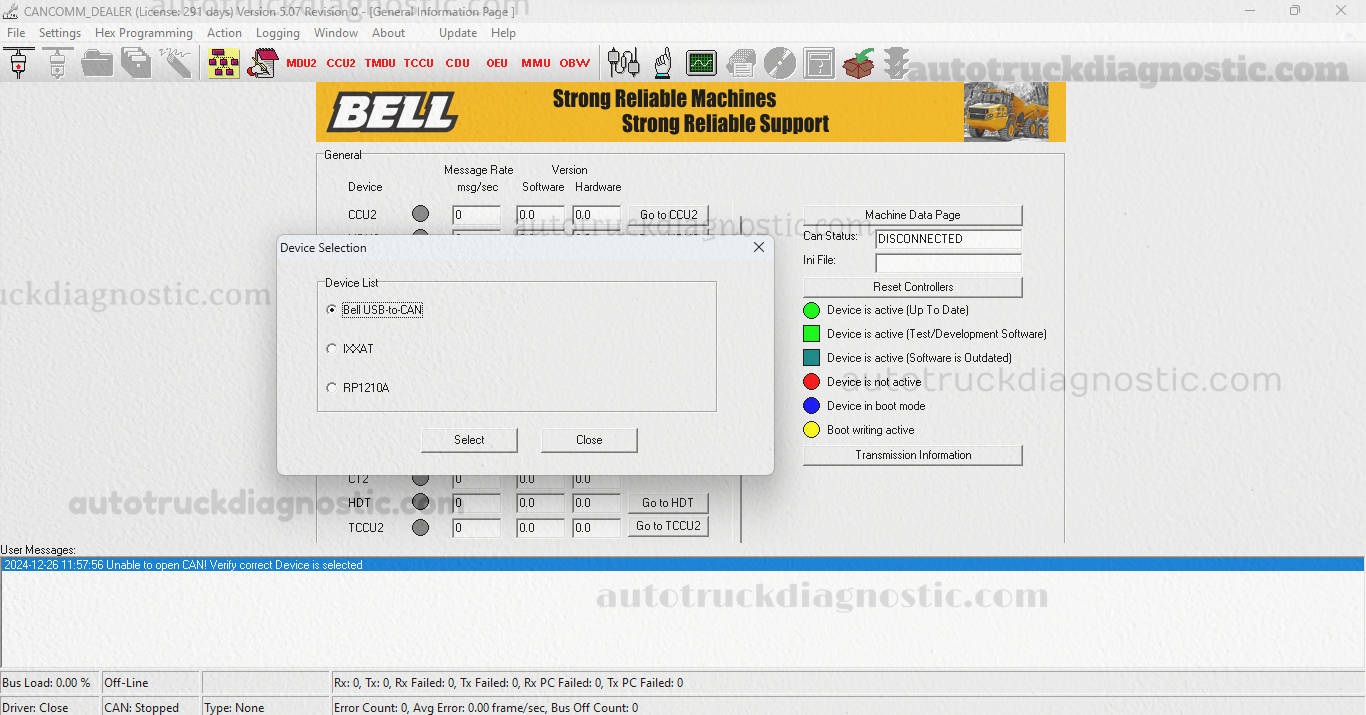Click the grayed open folder toolbar icon
Viewport: 1366px width, 715px height.
(97, 63)
